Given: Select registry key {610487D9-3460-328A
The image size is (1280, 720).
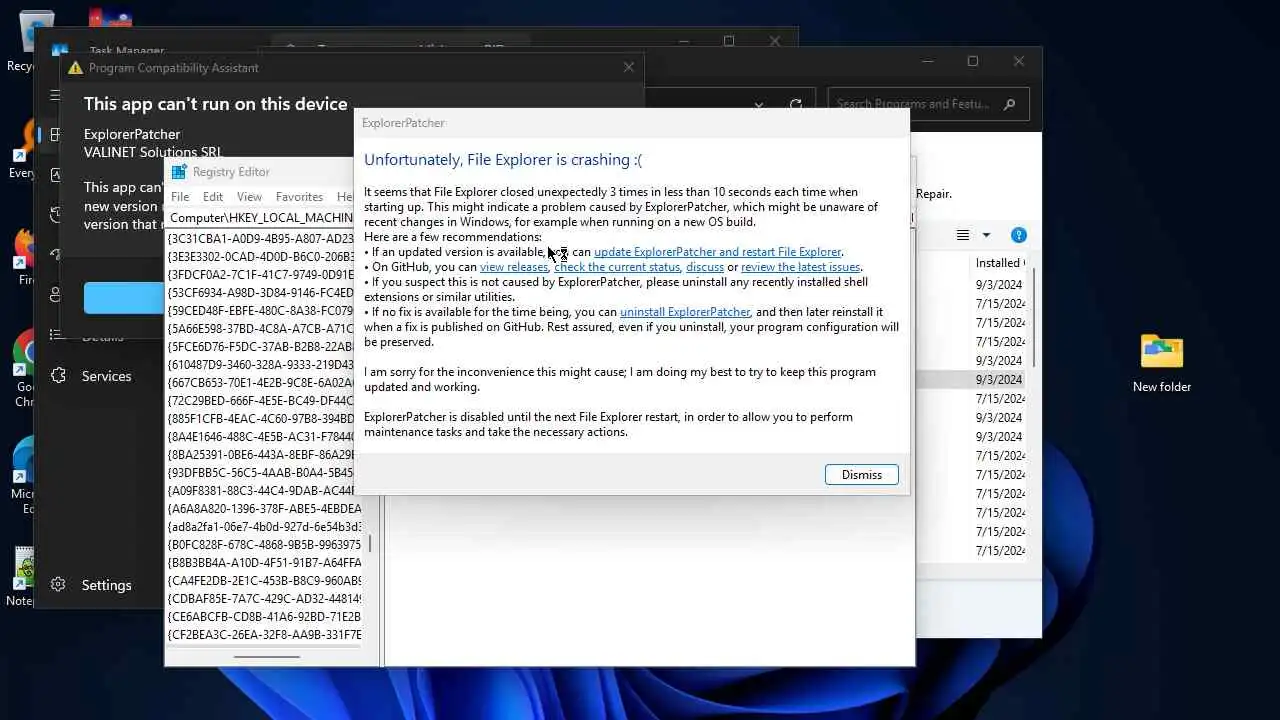Looking at the screenshot, I should coord(261,365).
